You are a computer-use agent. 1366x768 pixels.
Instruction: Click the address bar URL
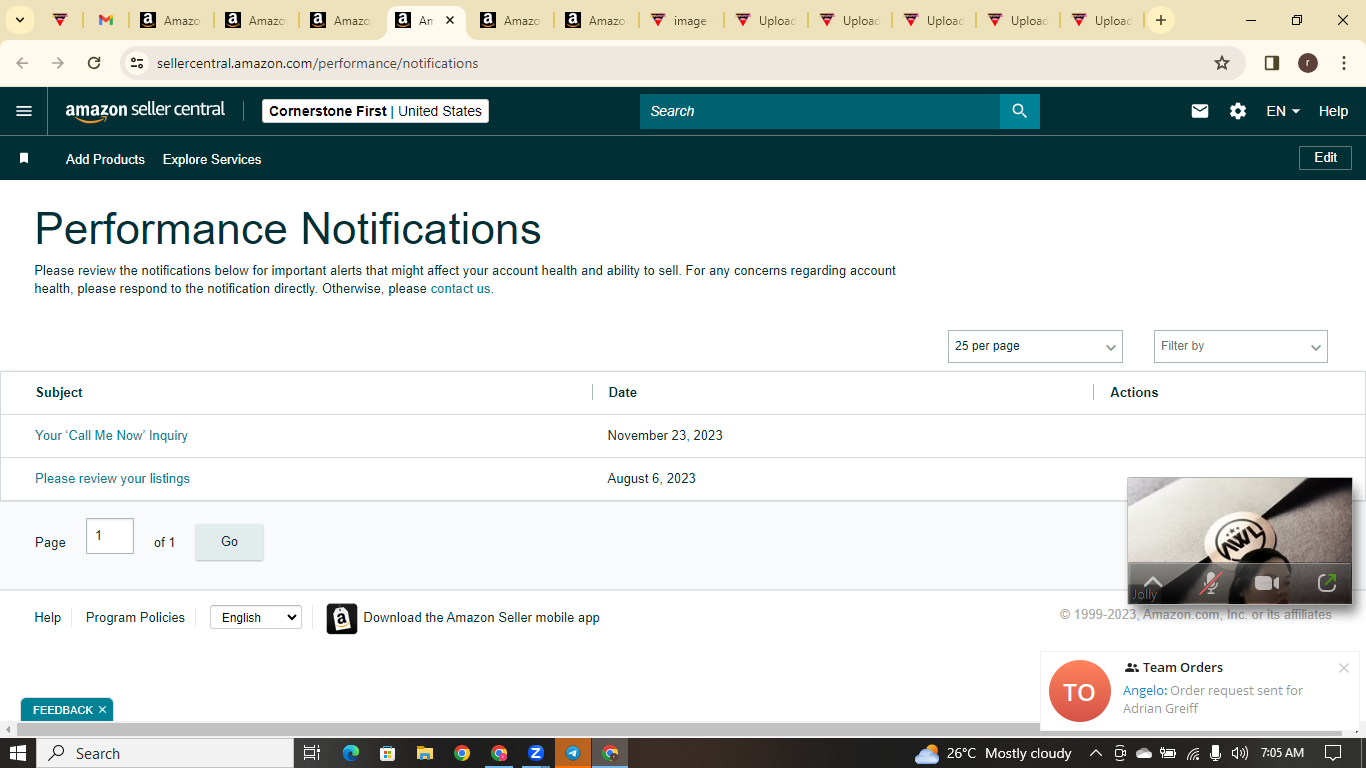(x=318, y=63)
